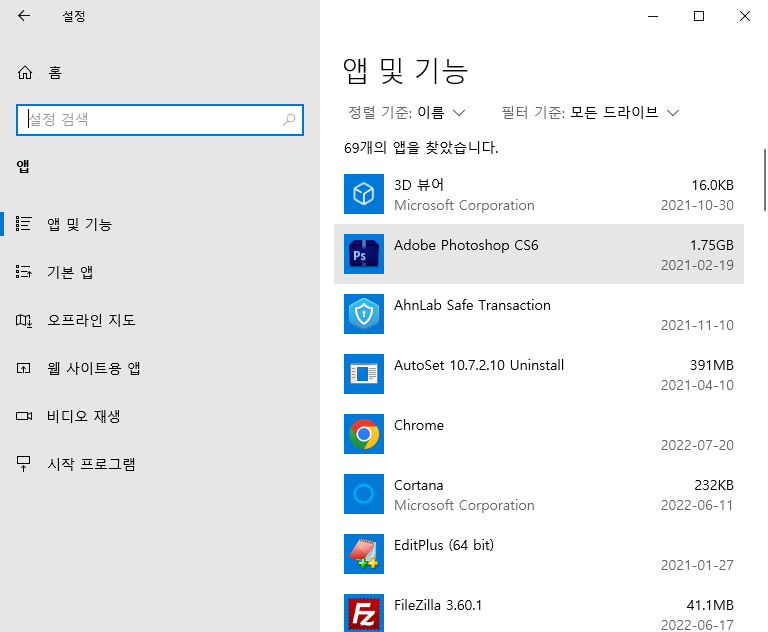
Task: Minimize the 설정 window
Action: (x=653, y=16)
